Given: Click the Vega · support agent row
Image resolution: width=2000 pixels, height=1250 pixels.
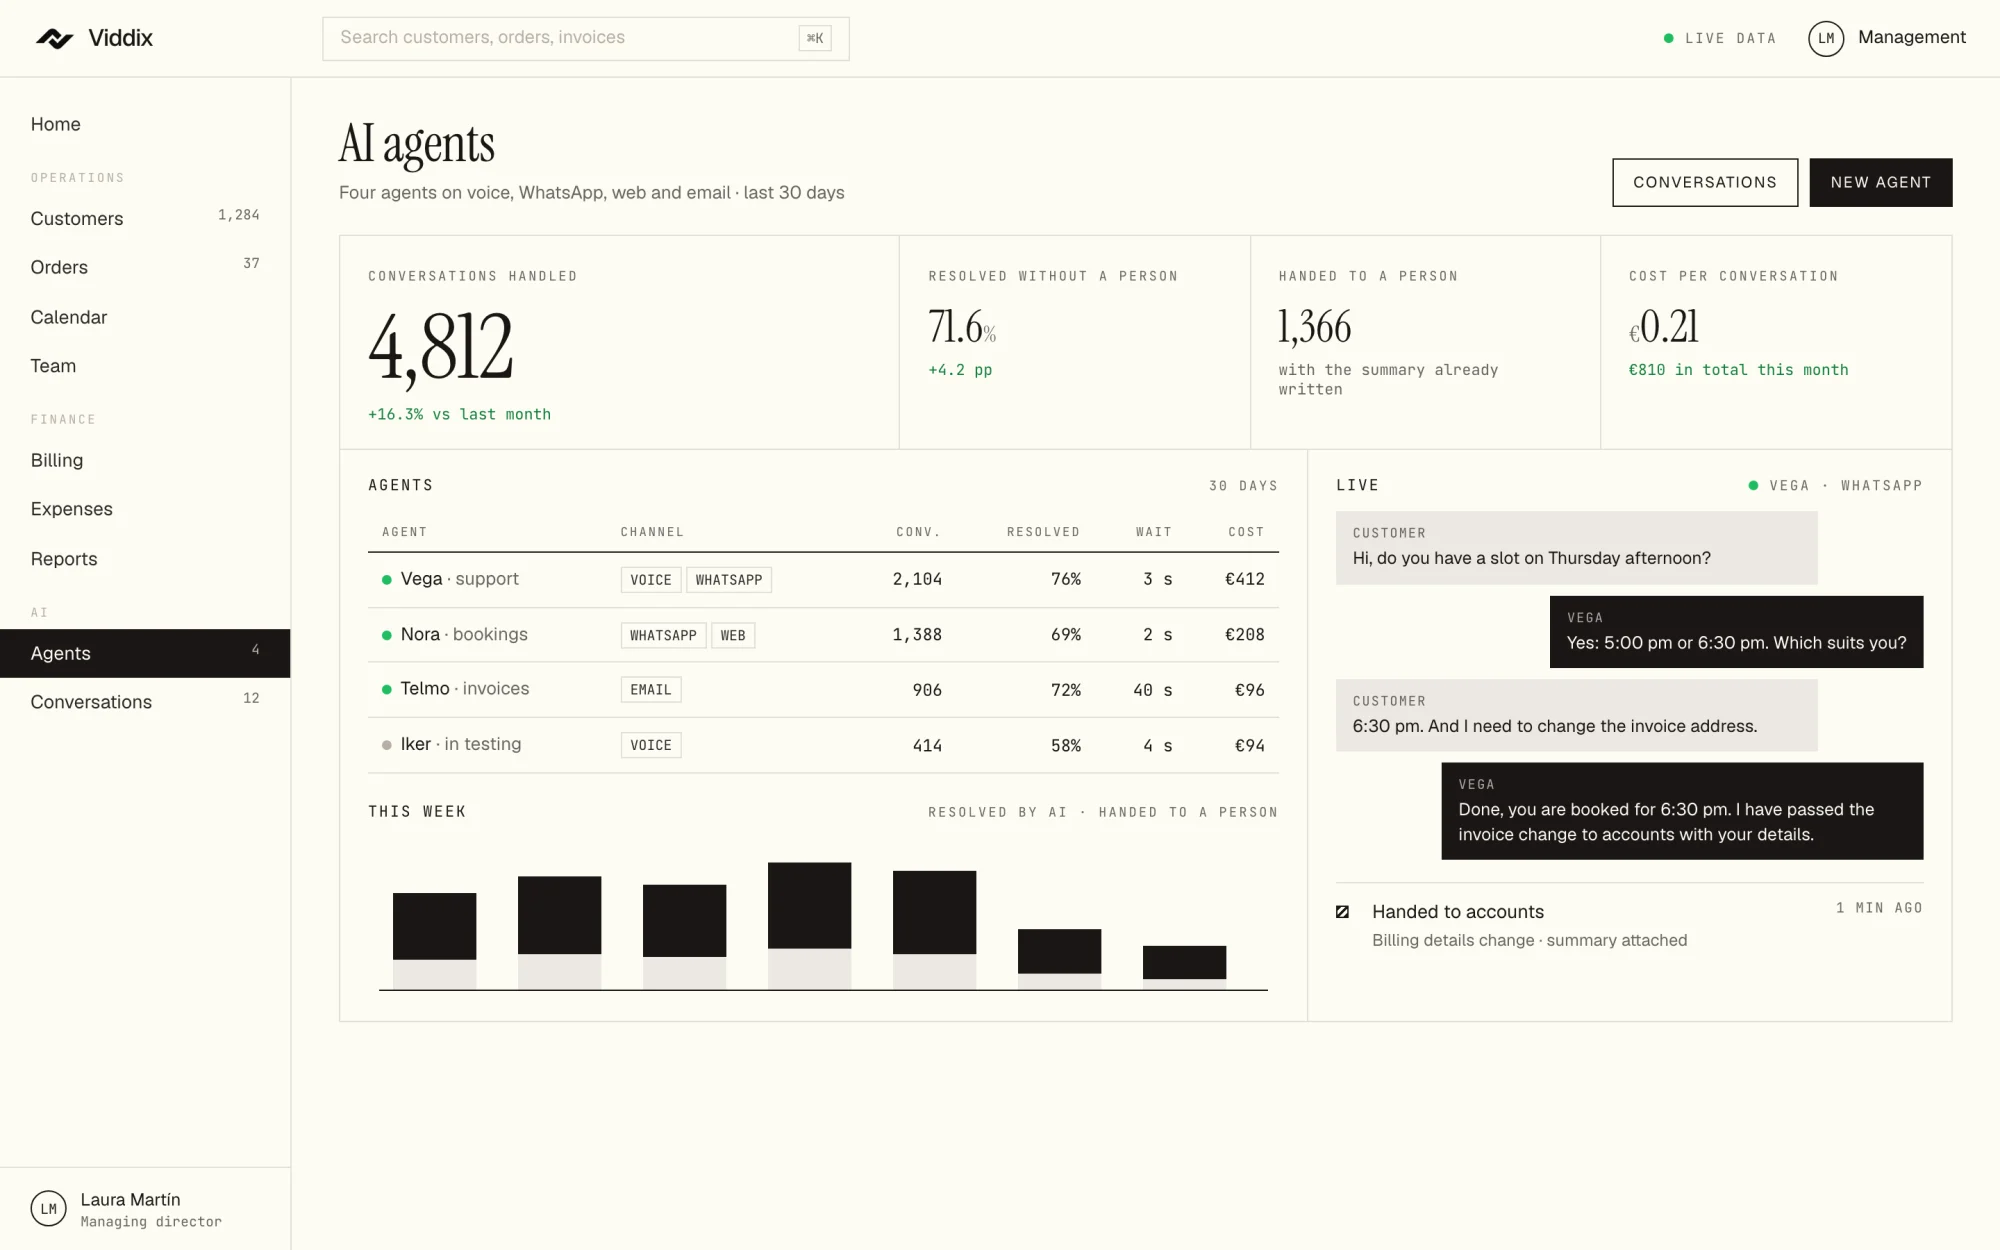Looking at the screenshot, I should coord(823,580).
